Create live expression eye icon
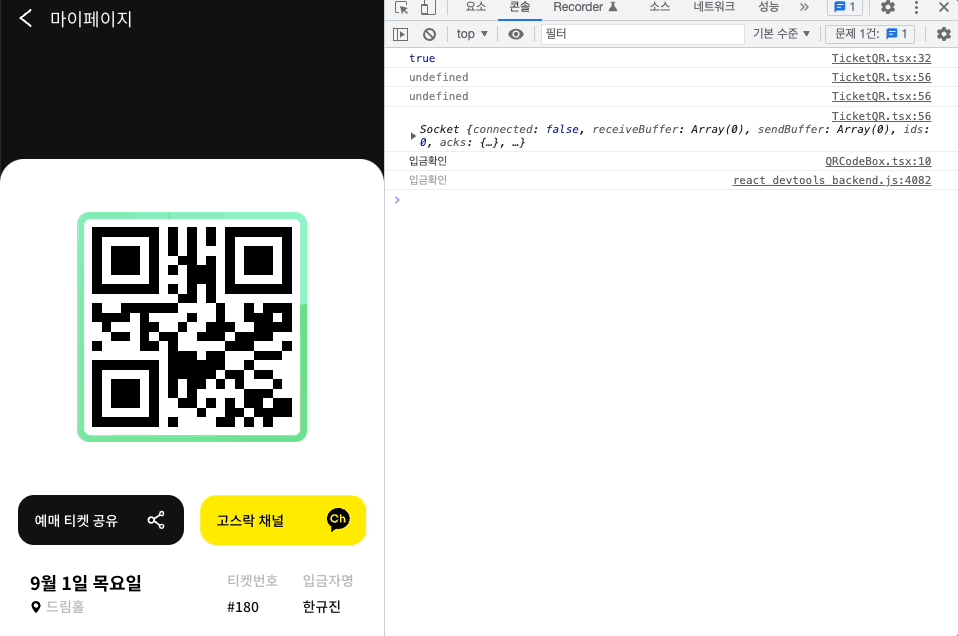Viewport: 958px width, 636px height. click(516, 34)
